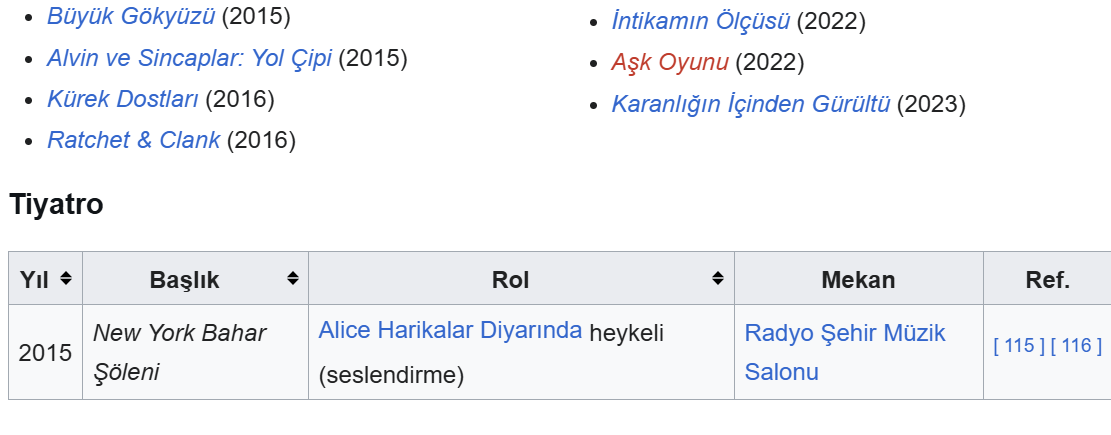This screenshot has height=435, width=1111.
Task: Open Alvin ve Sincaplar: Yol Çipi link
Action: (x=189, y=58)
